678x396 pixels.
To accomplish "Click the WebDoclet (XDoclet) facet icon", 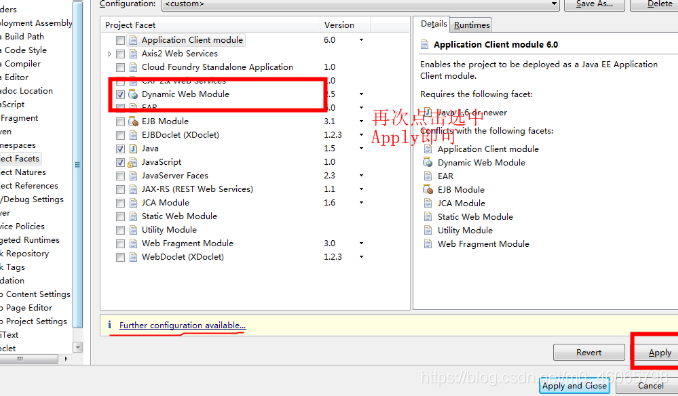I will pyautogui.click(x=133, y=257).
